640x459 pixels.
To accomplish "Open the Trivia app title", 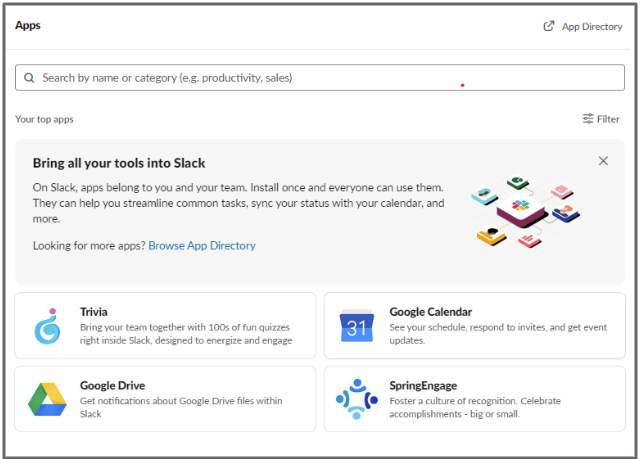I will [94, 312].
